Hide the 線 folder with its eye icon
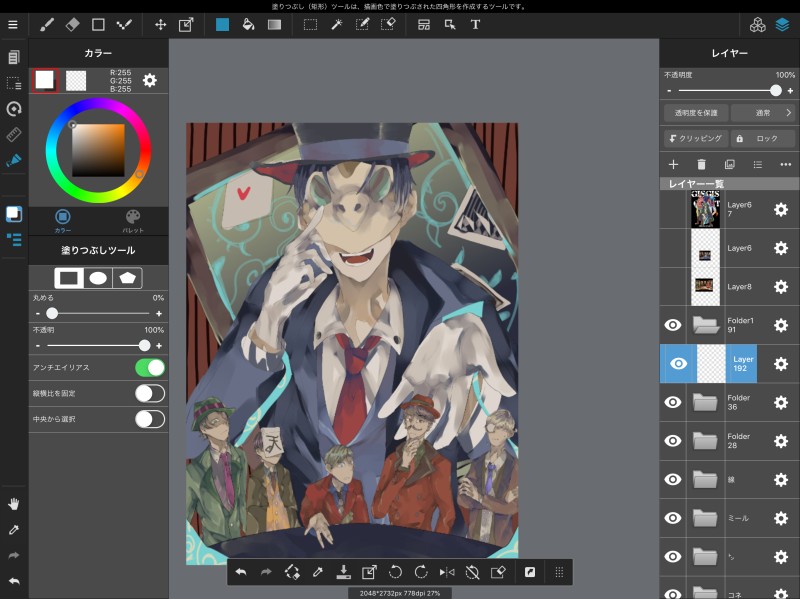This screenshot has height=599, width=800. 673,479
